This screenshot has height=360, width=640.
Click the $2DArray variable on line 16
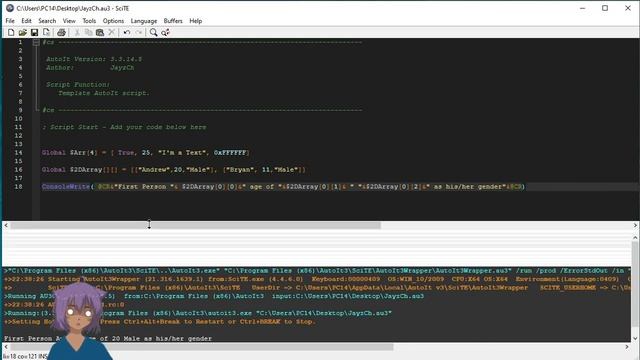coord(86,169)
